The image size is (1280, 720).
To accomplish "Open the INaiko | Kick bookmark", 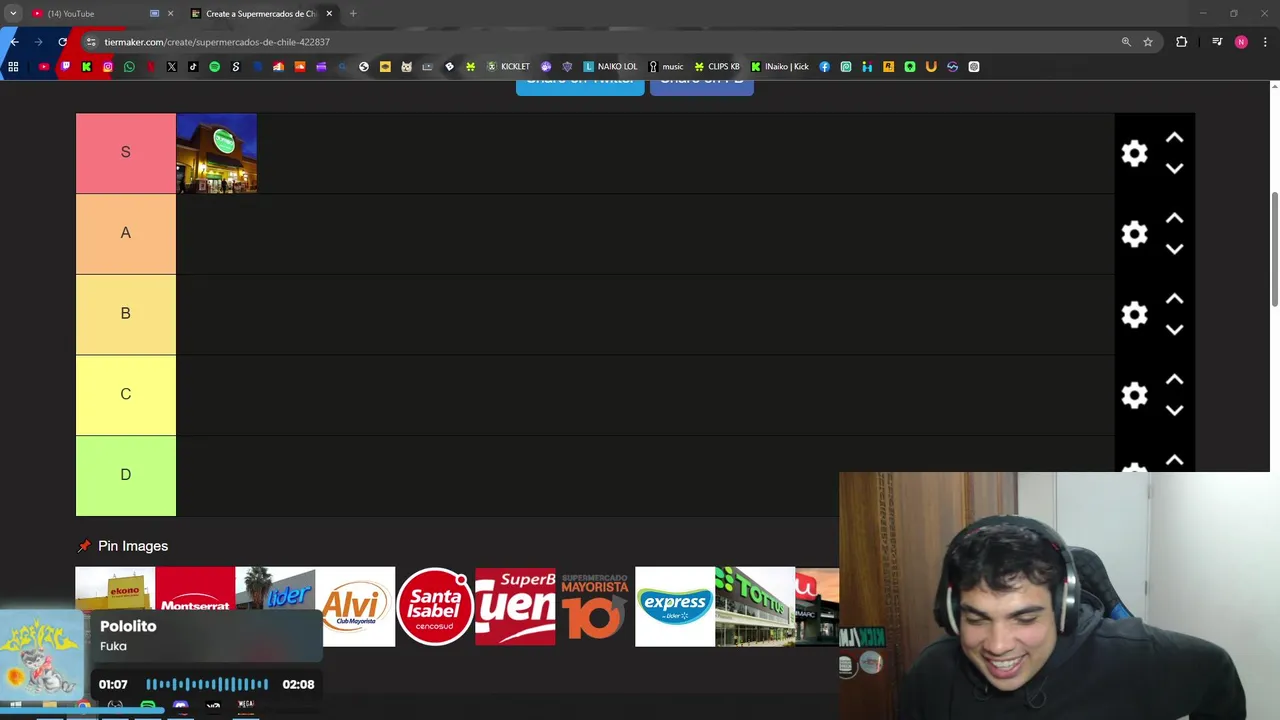I will tap(779, 67).
